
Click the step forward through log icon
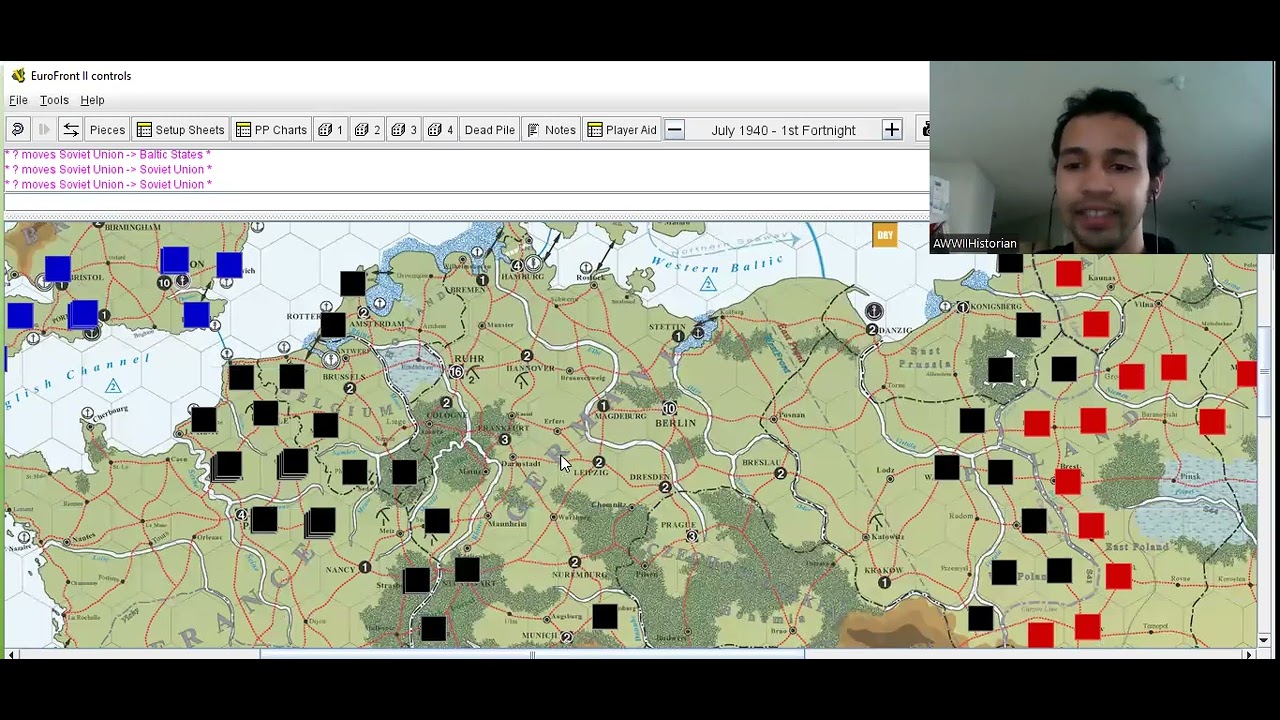(44, 130)
